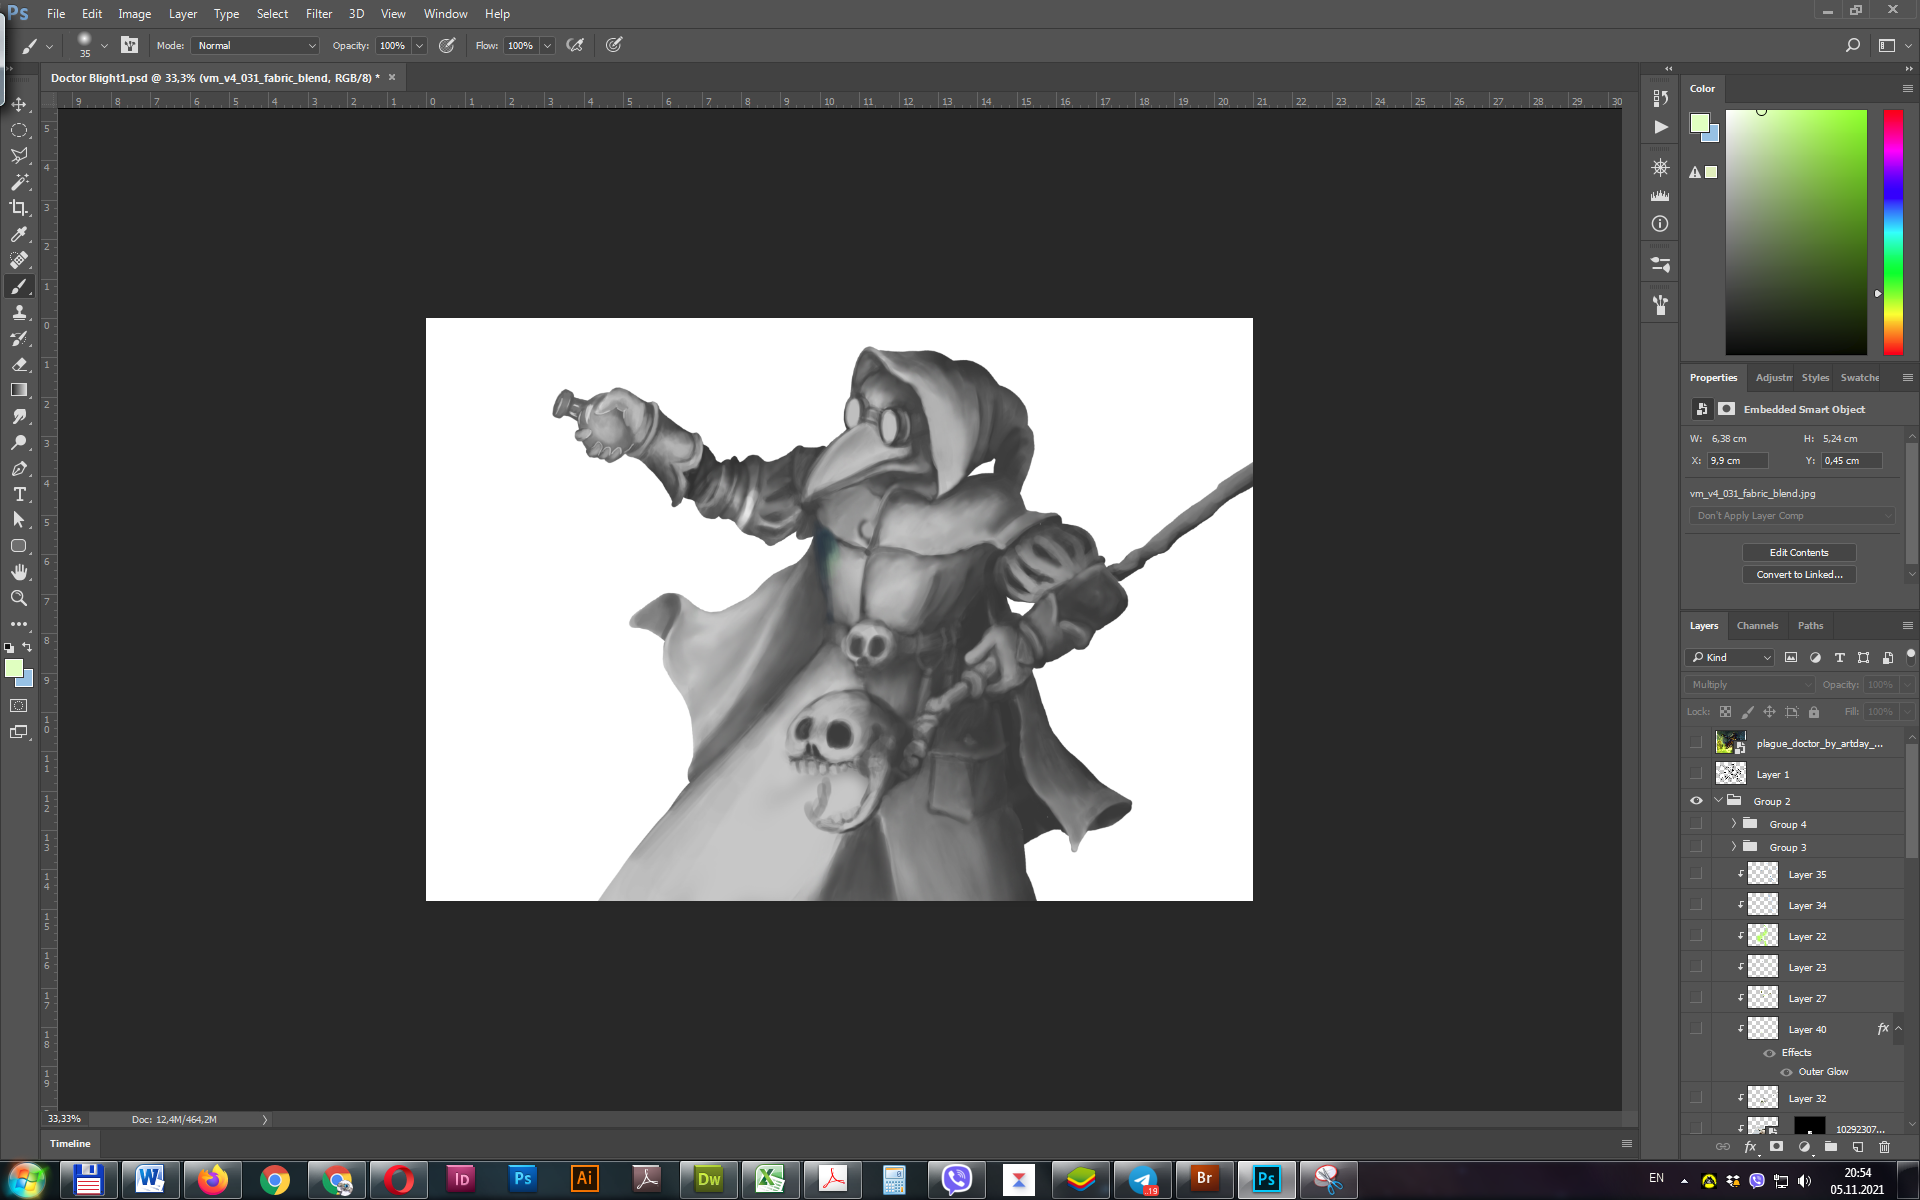Open the Filter menu
This screenshot has width=1920, height=1200.
[319, 14]
